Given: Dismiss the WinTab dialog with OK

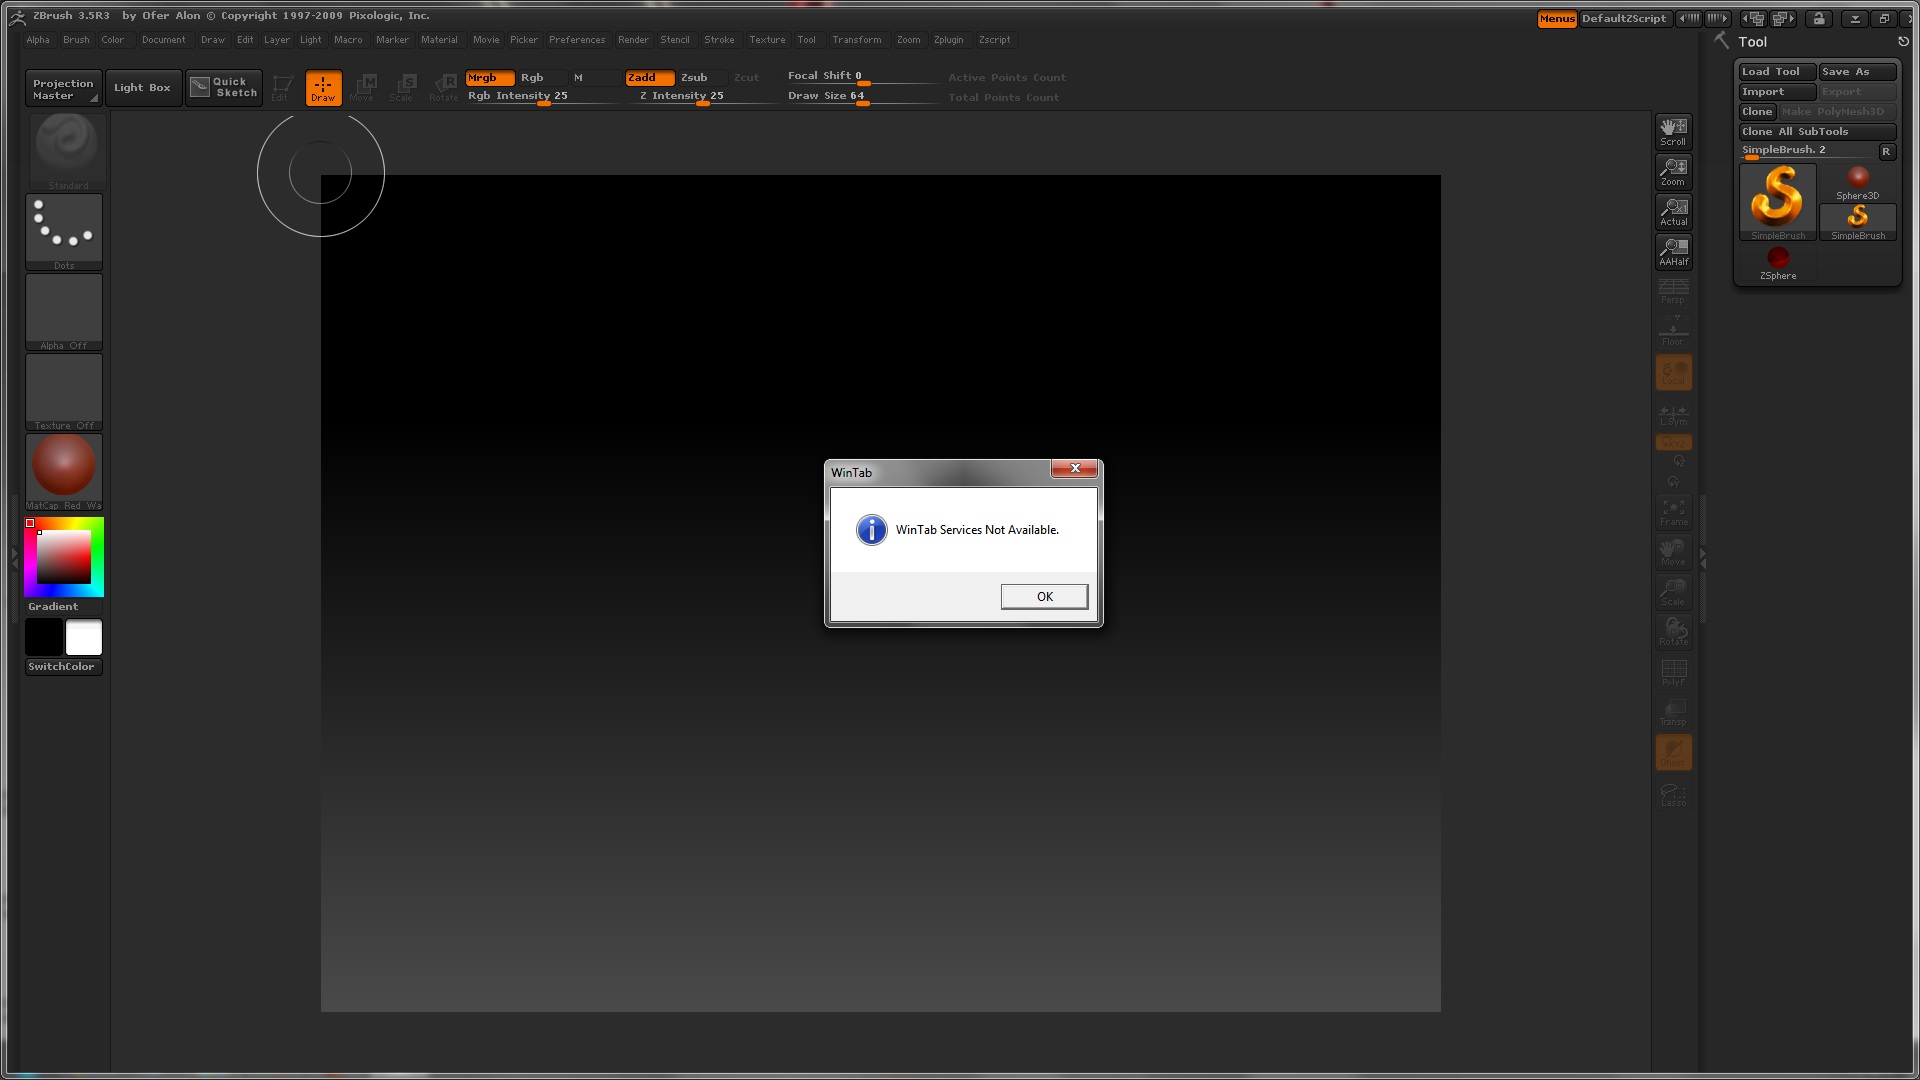Looking at the screenshot, I should (1044, 596).
